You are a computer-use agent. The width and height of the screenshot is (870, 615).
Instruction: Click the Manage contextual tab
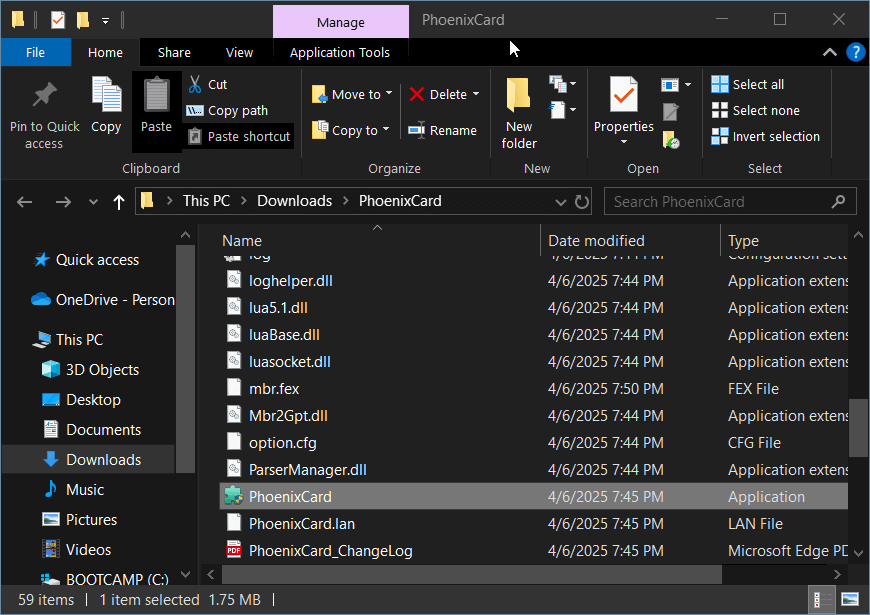pyautogui.click(x=341, y=22)
